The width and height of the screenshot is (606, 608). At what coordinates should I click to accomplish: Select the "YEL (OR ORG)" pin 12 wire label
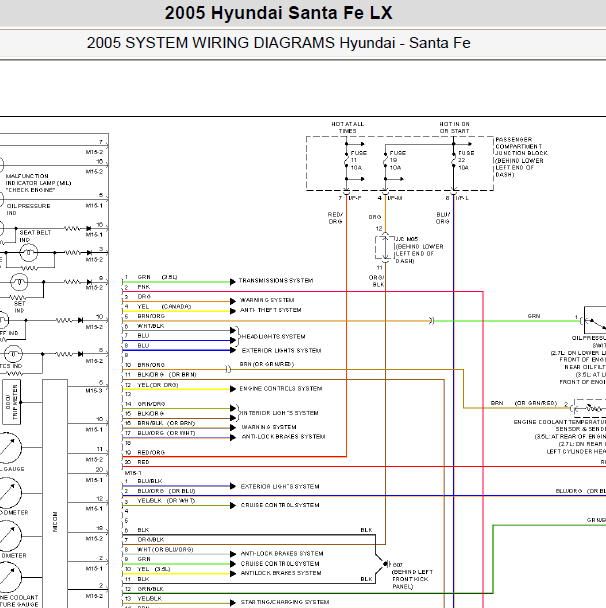(157, 385)
